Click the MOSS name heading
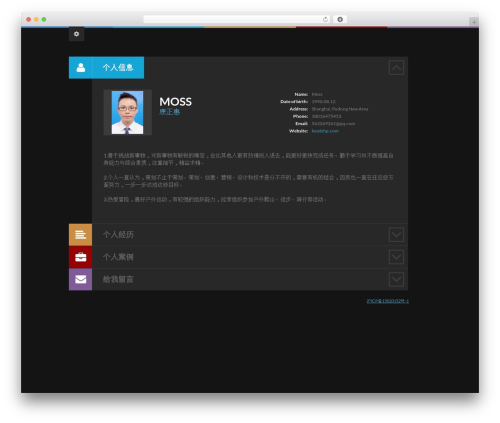The image size is (500, 423). coord(175,102)
